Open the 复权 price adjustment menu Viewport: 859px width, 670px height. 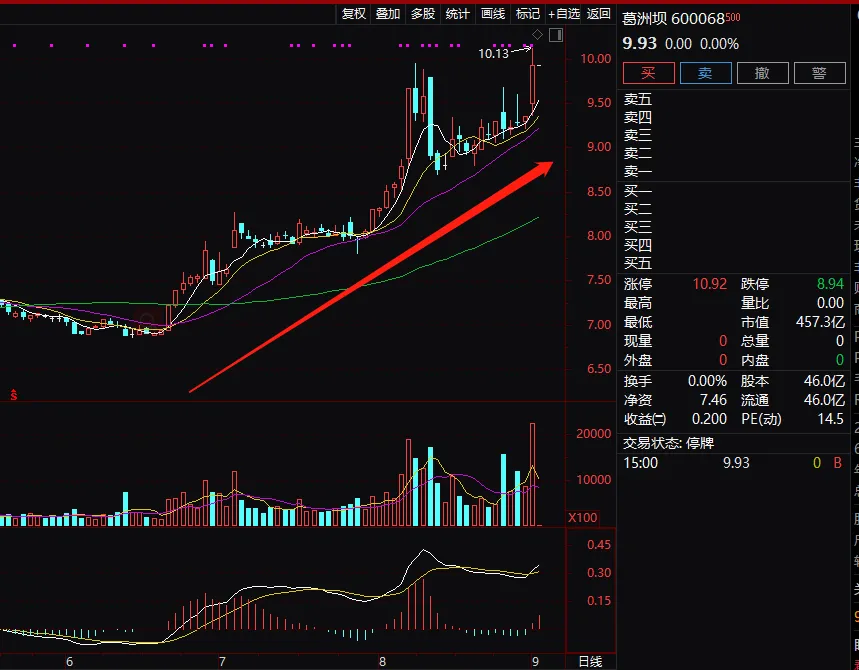353,13
